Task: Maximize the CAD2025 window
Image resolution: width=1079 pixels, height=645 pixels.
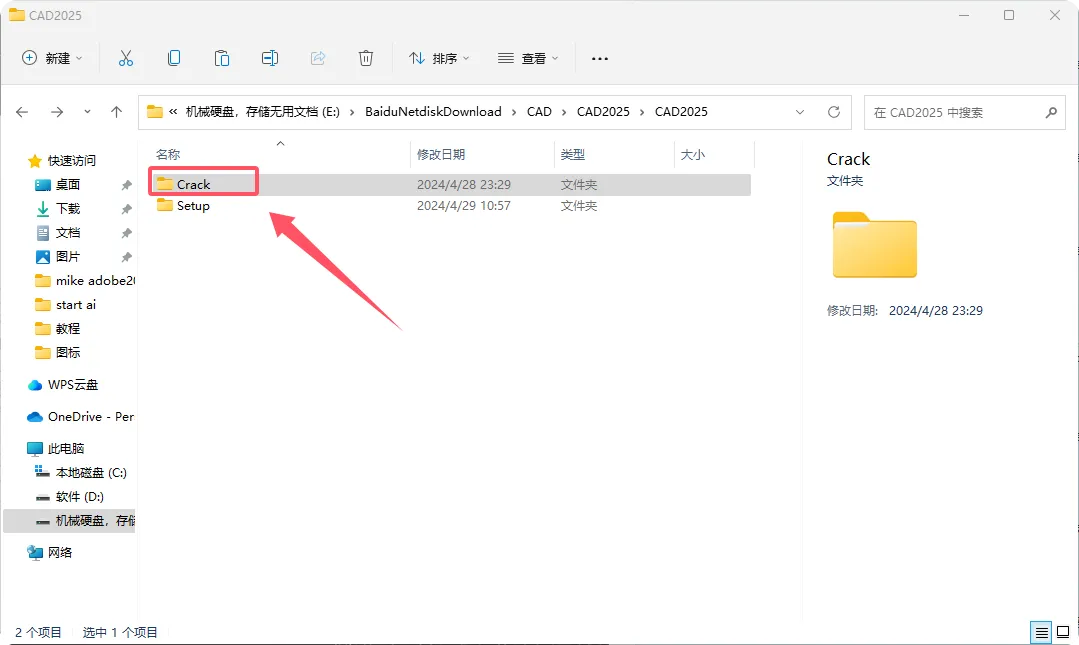Action: point(1009,15)
